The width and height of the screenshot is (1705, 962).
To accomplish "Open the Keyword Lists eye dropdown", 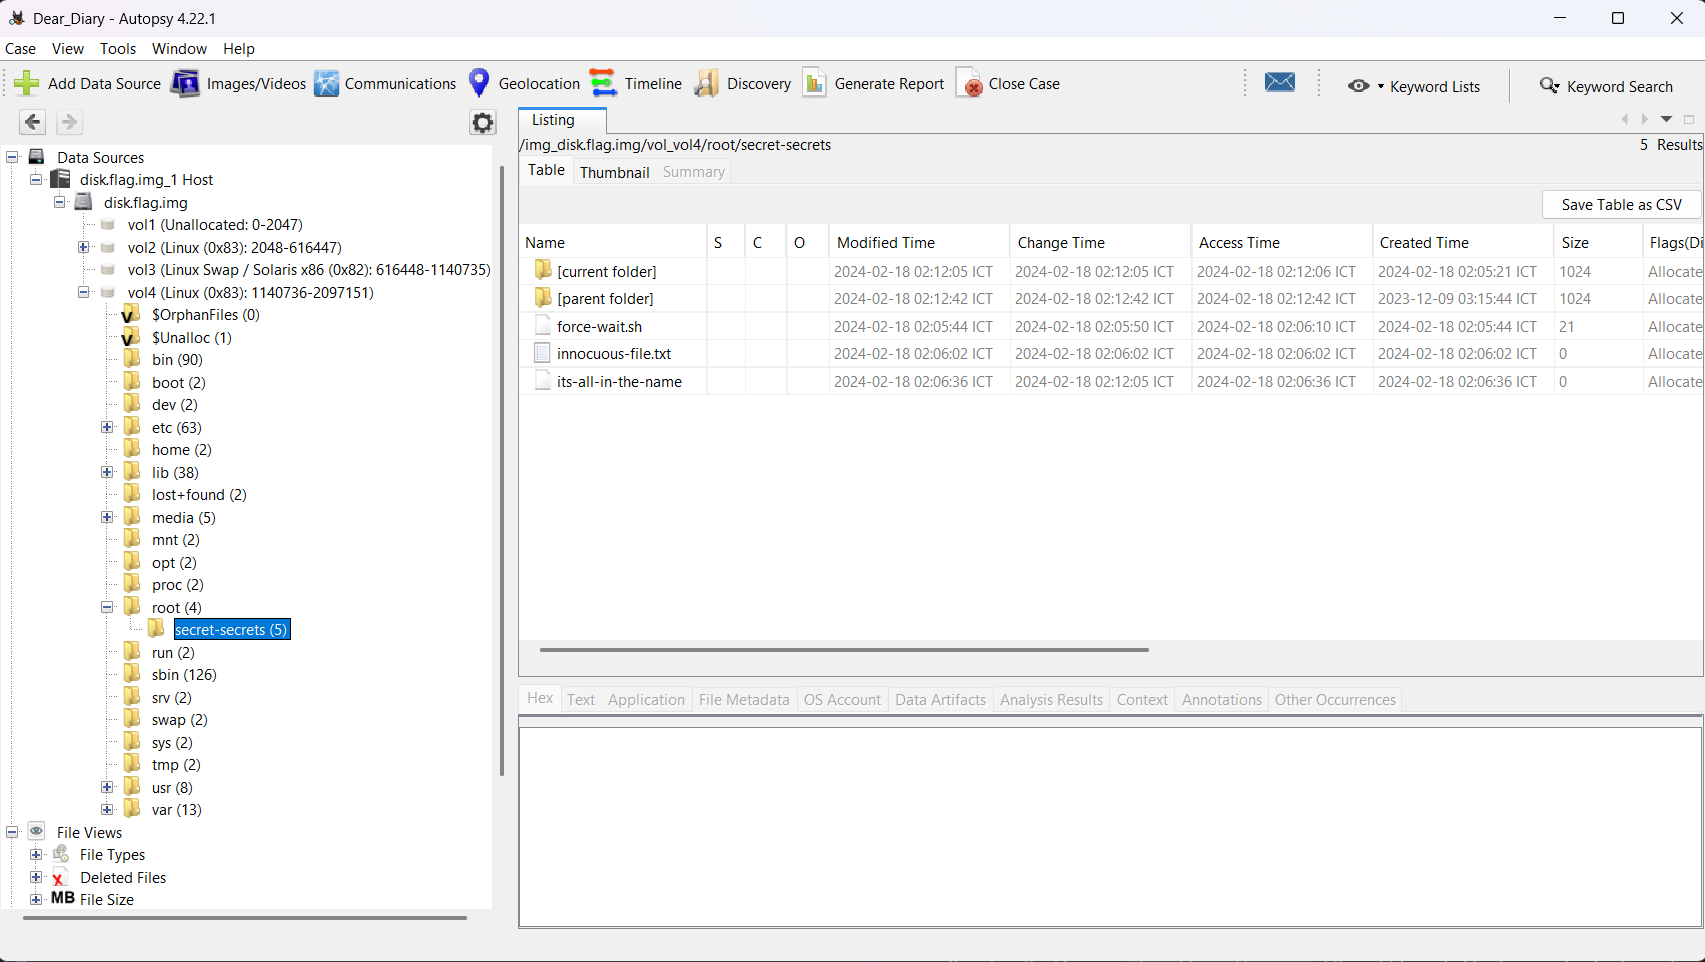I will [1365, 86].
